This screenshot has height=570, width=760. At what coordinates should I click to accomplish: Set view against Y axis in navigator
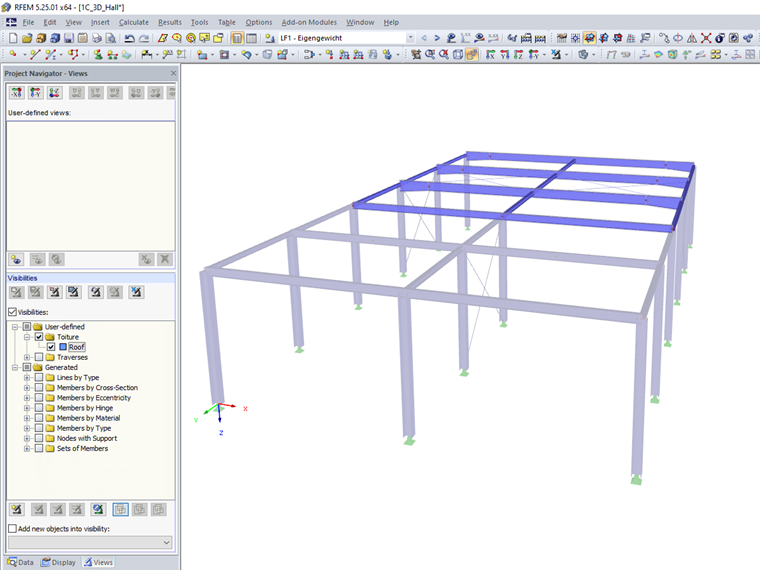click(x=35, y=93)
